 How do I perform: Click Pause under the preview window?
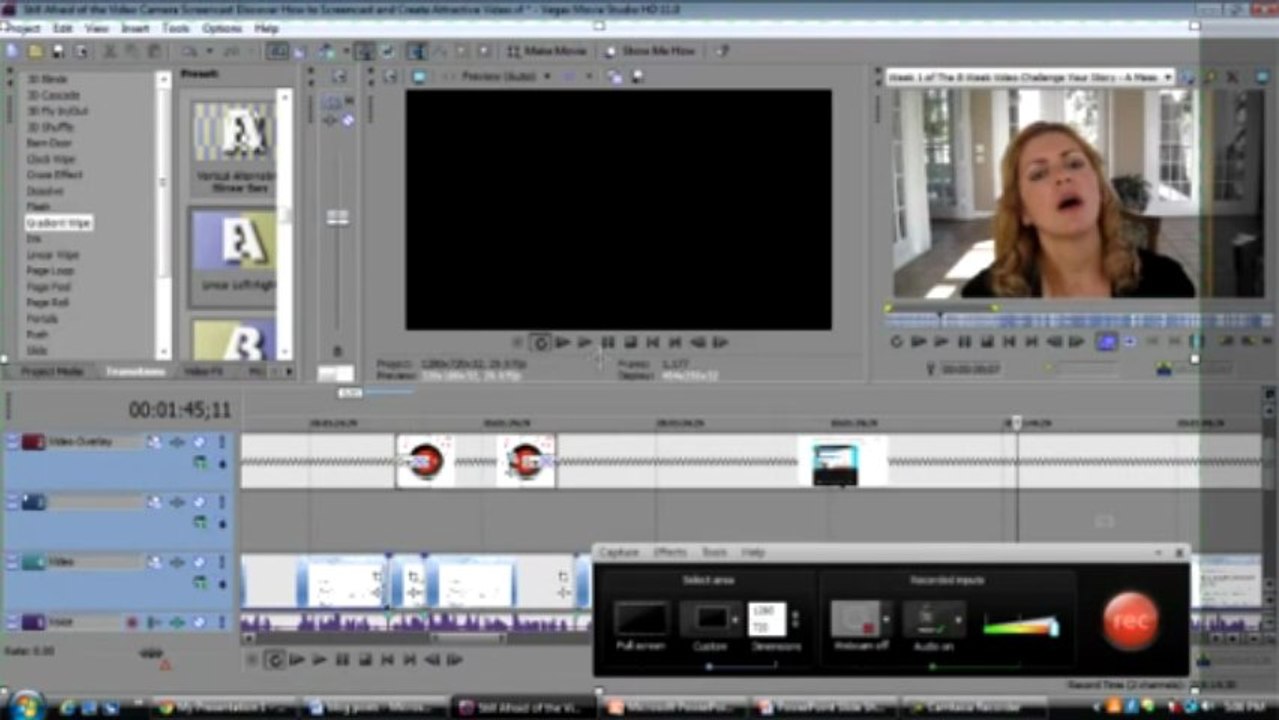(x=607, y=342)
